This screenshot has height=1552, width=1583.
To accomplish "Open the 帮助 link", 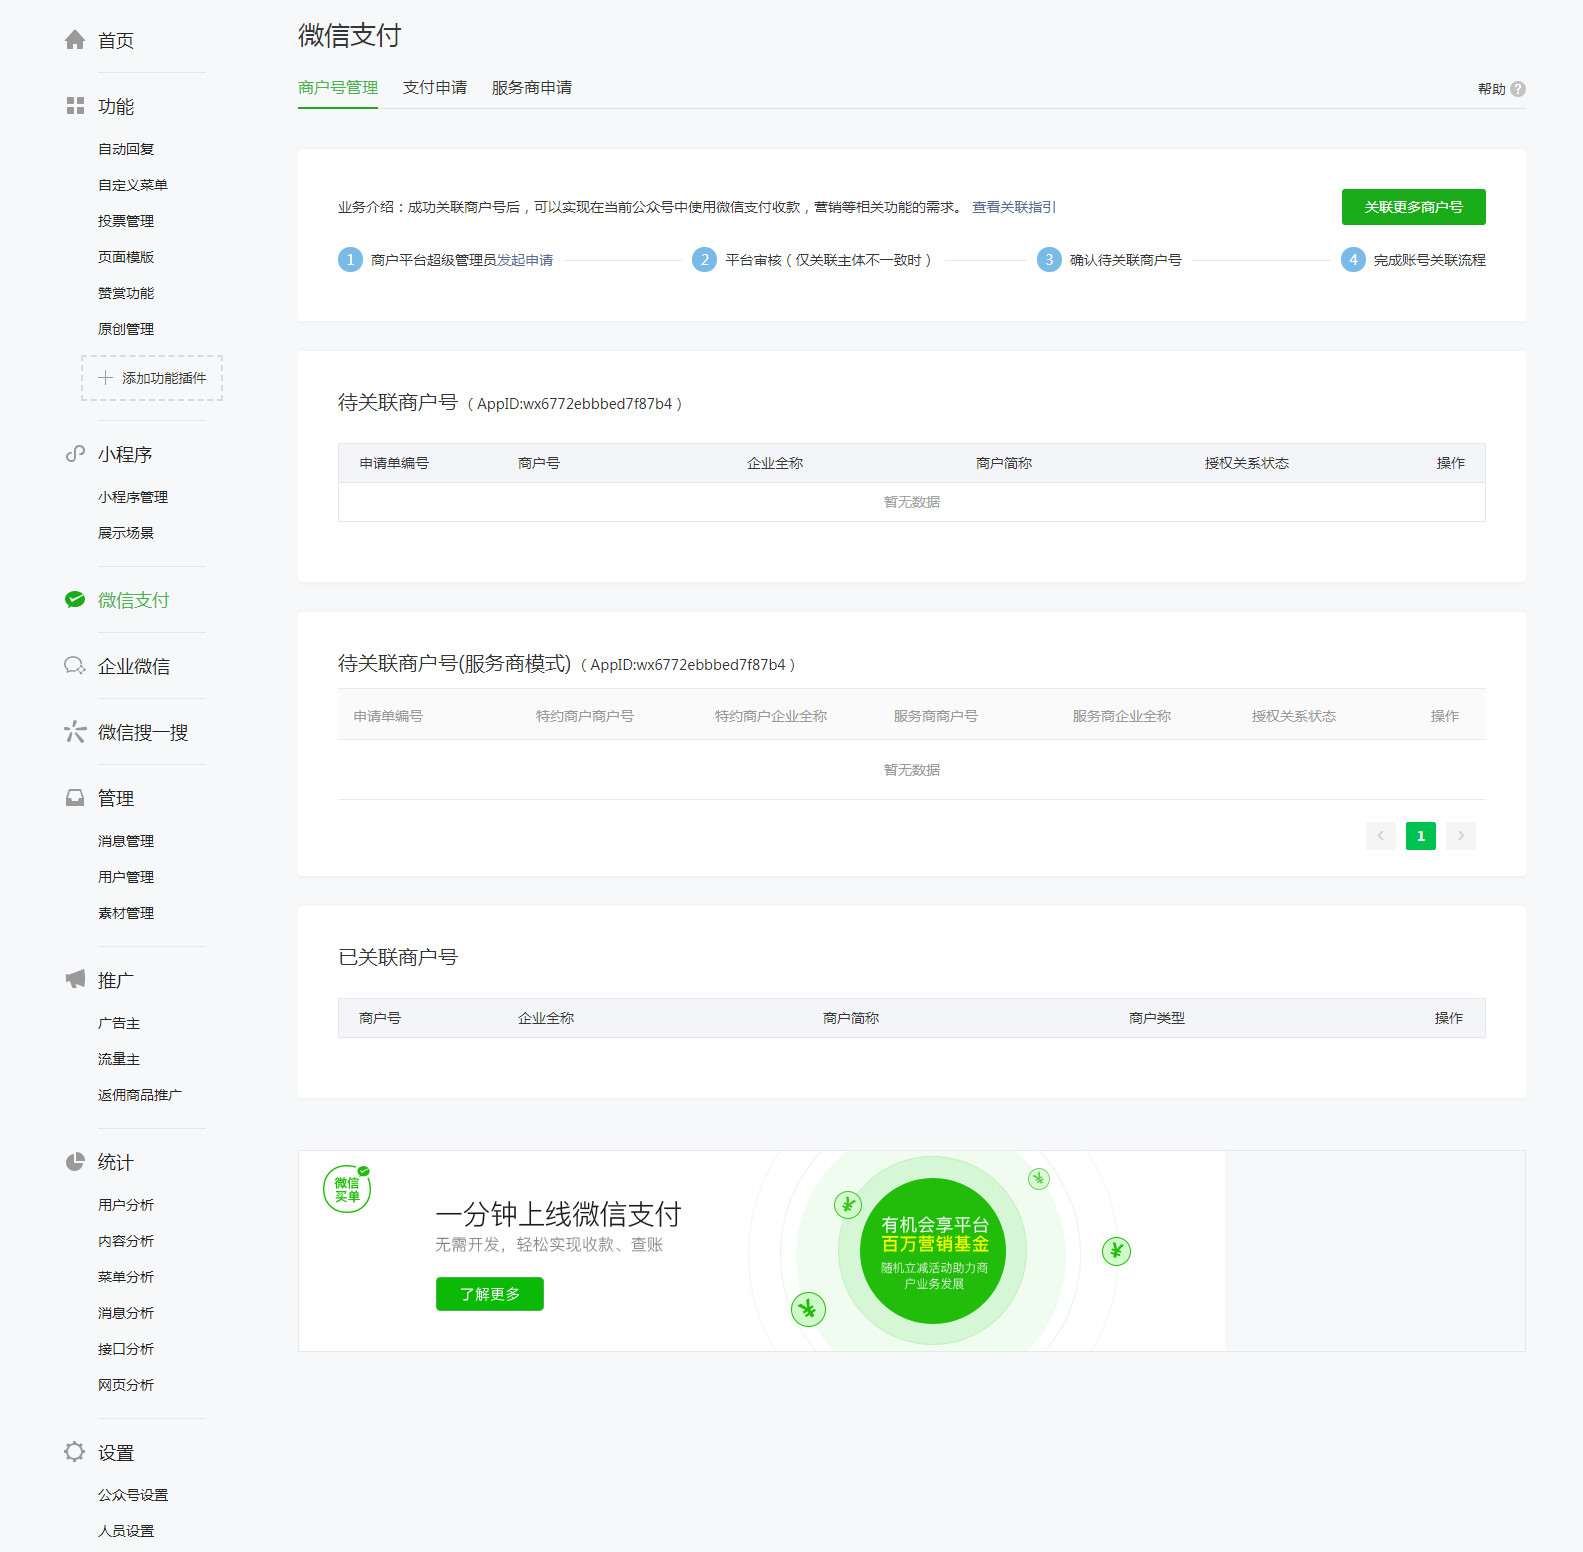I will tap(1492, 89).
